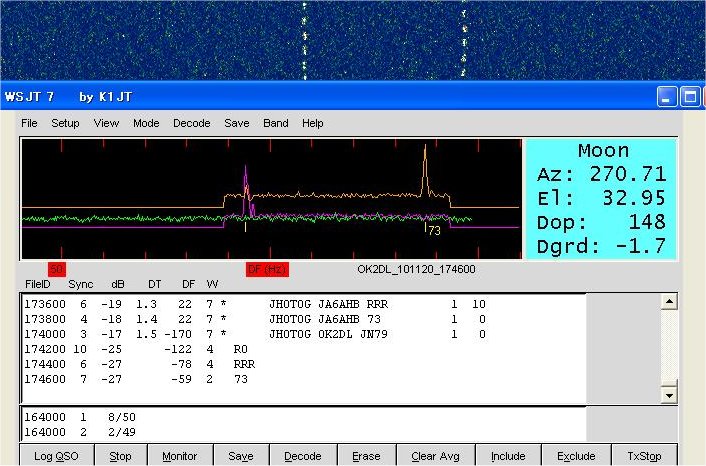Select the 174200 RO decode line
Viewport: 706px width, 466px height.
click(136, 349)
